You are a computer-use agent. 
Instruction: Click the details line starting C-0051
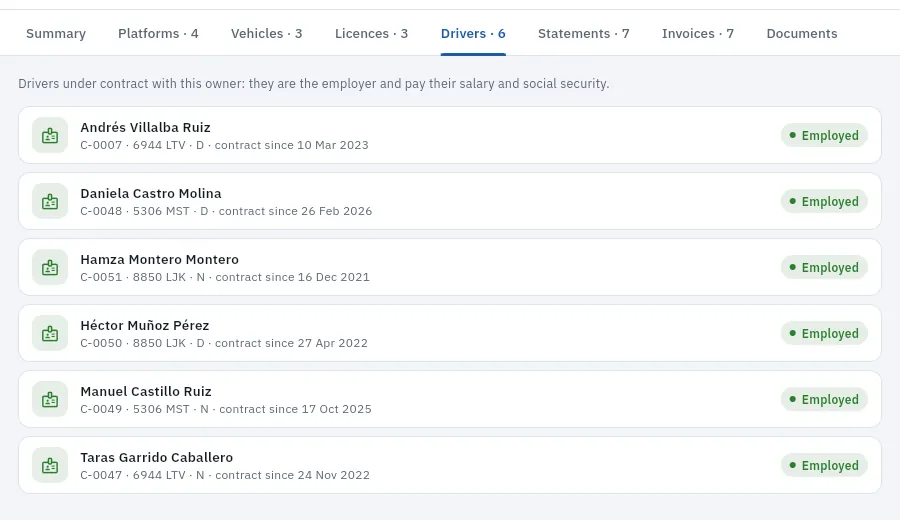point(225,277)
